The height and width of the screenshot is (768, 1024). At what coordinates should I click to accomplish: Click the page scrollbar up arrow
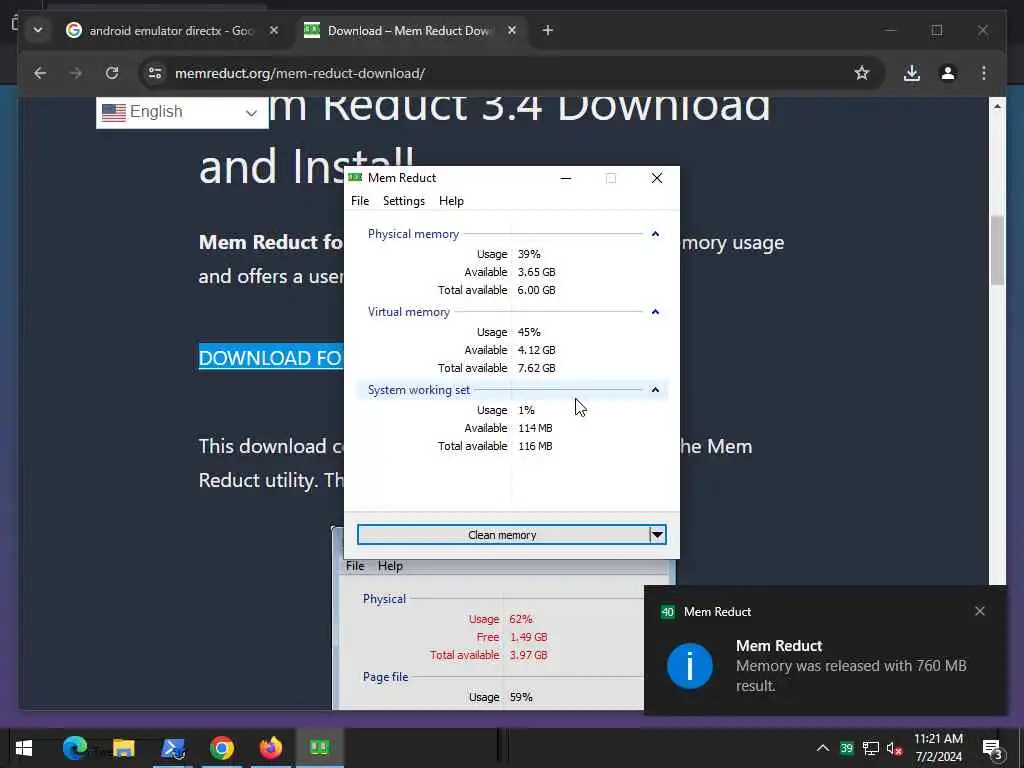997,106
